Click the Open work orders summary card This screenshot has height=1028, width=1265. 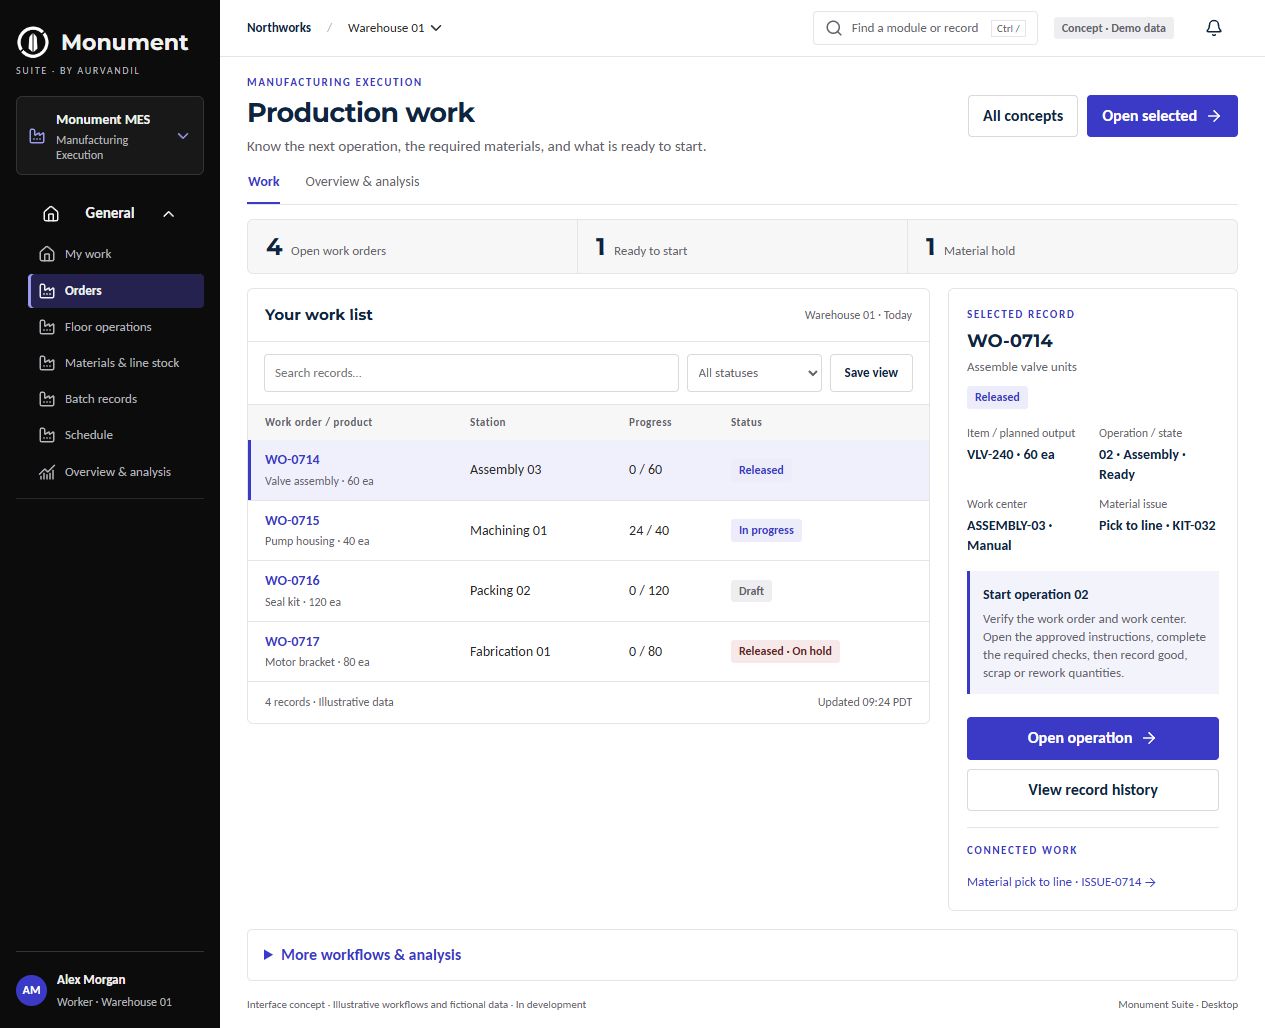pos(412,246)
